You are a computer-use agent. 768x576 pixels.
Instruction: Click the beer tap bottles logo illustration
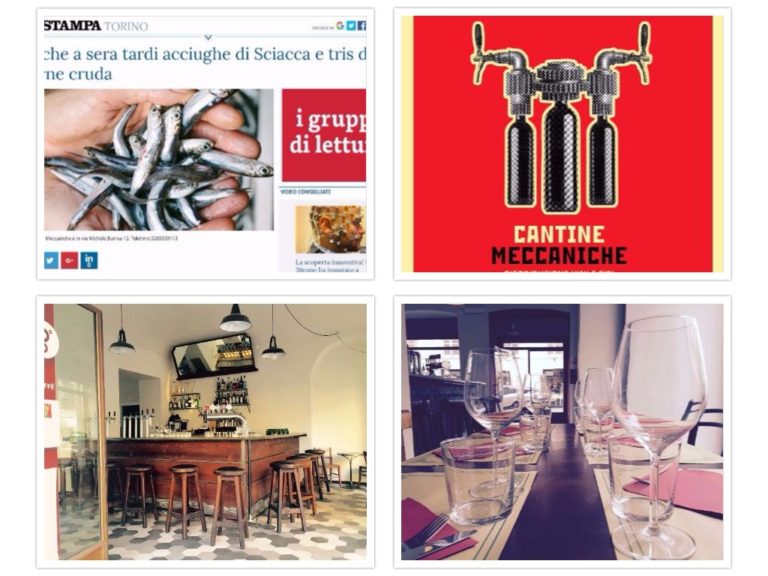click(560, 117)
